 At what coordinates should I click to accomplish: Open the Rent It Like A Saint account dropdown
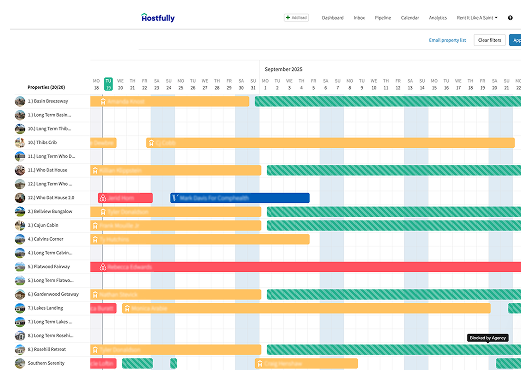pos(477,18)
